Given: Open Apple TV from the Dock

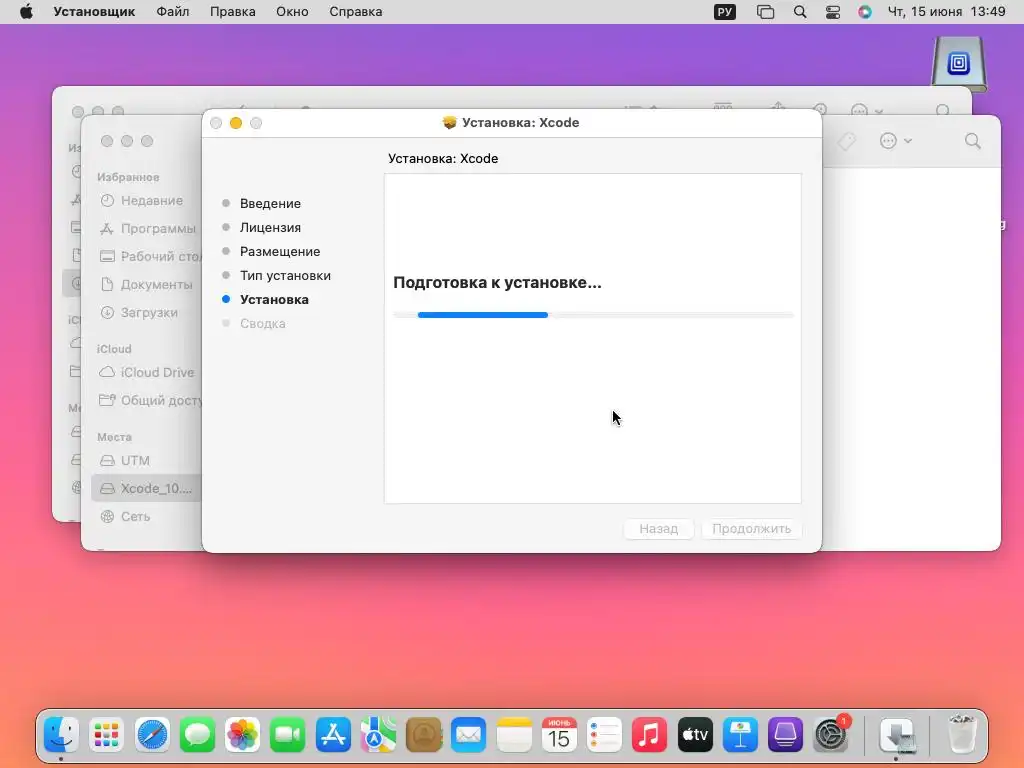Looking at the screenshot, I should (695, 735).
